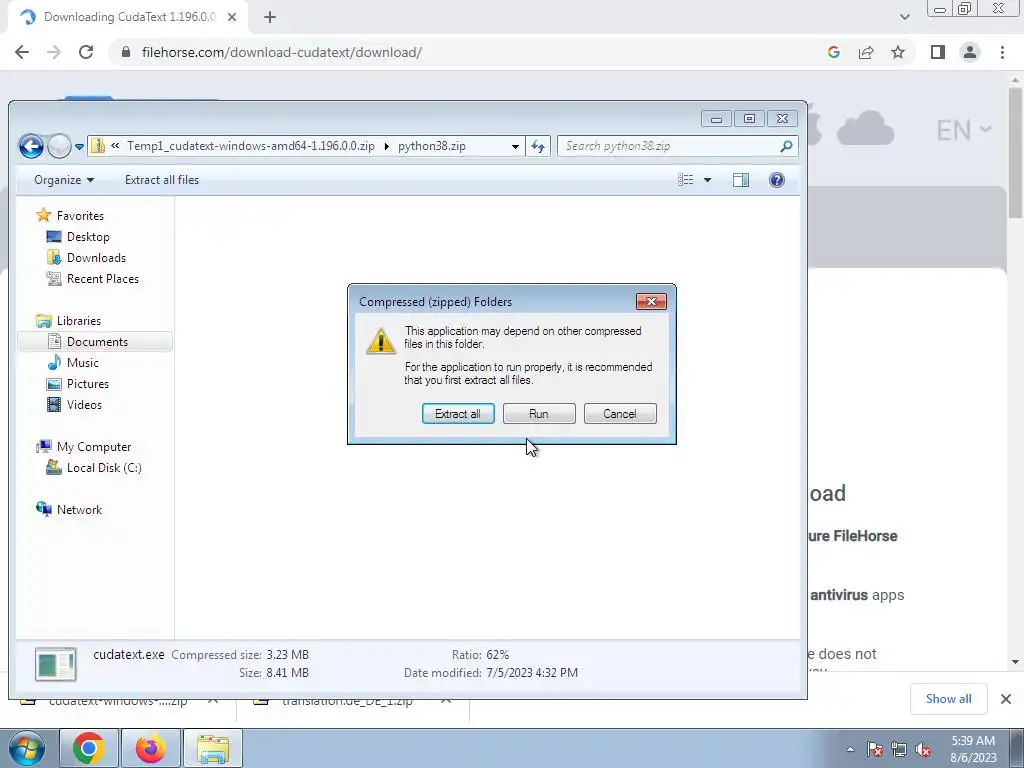Open Chrome three-dot menu
This screenshot has height=768, width=1024.
tap(1002, 52)
